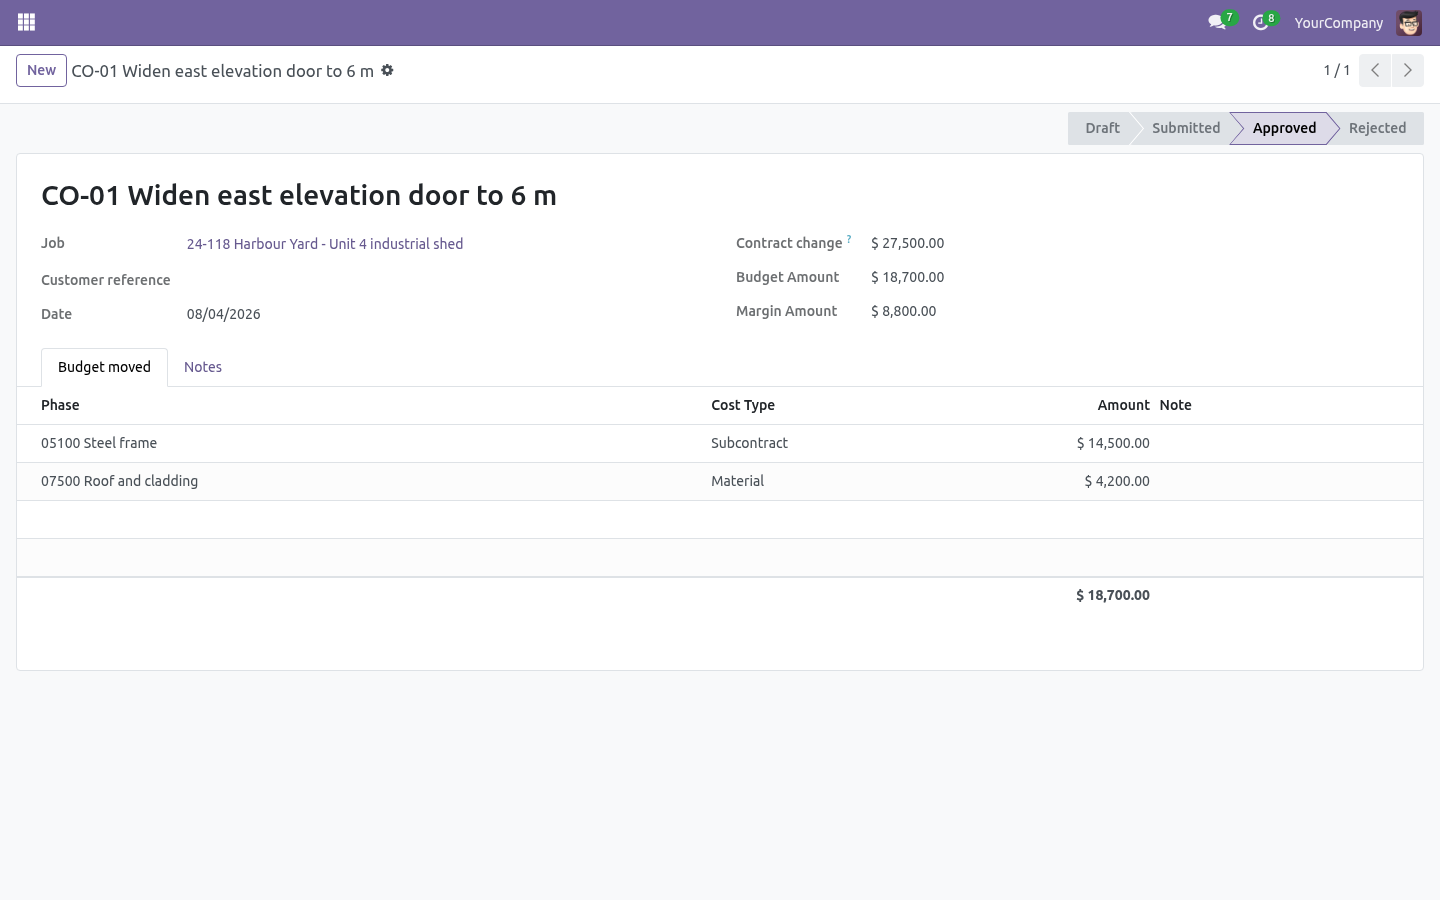Open the Harbour Yard job link
The height and width of the screenshot is (900, 1440).
click(325, 244)
